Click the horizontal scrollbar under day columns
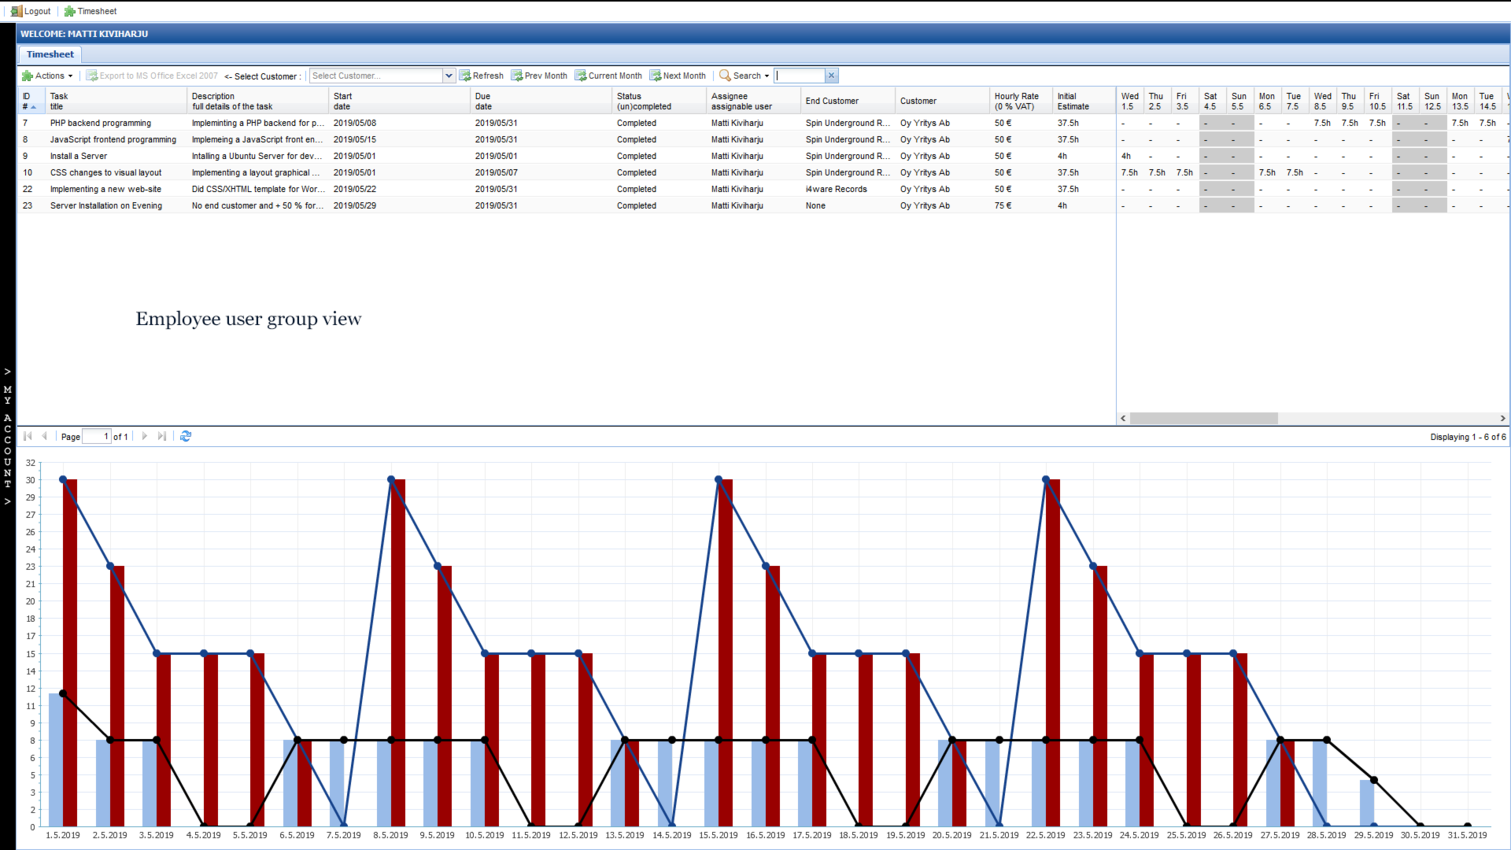The image size is (1511, 850). tap(1204, 418)
